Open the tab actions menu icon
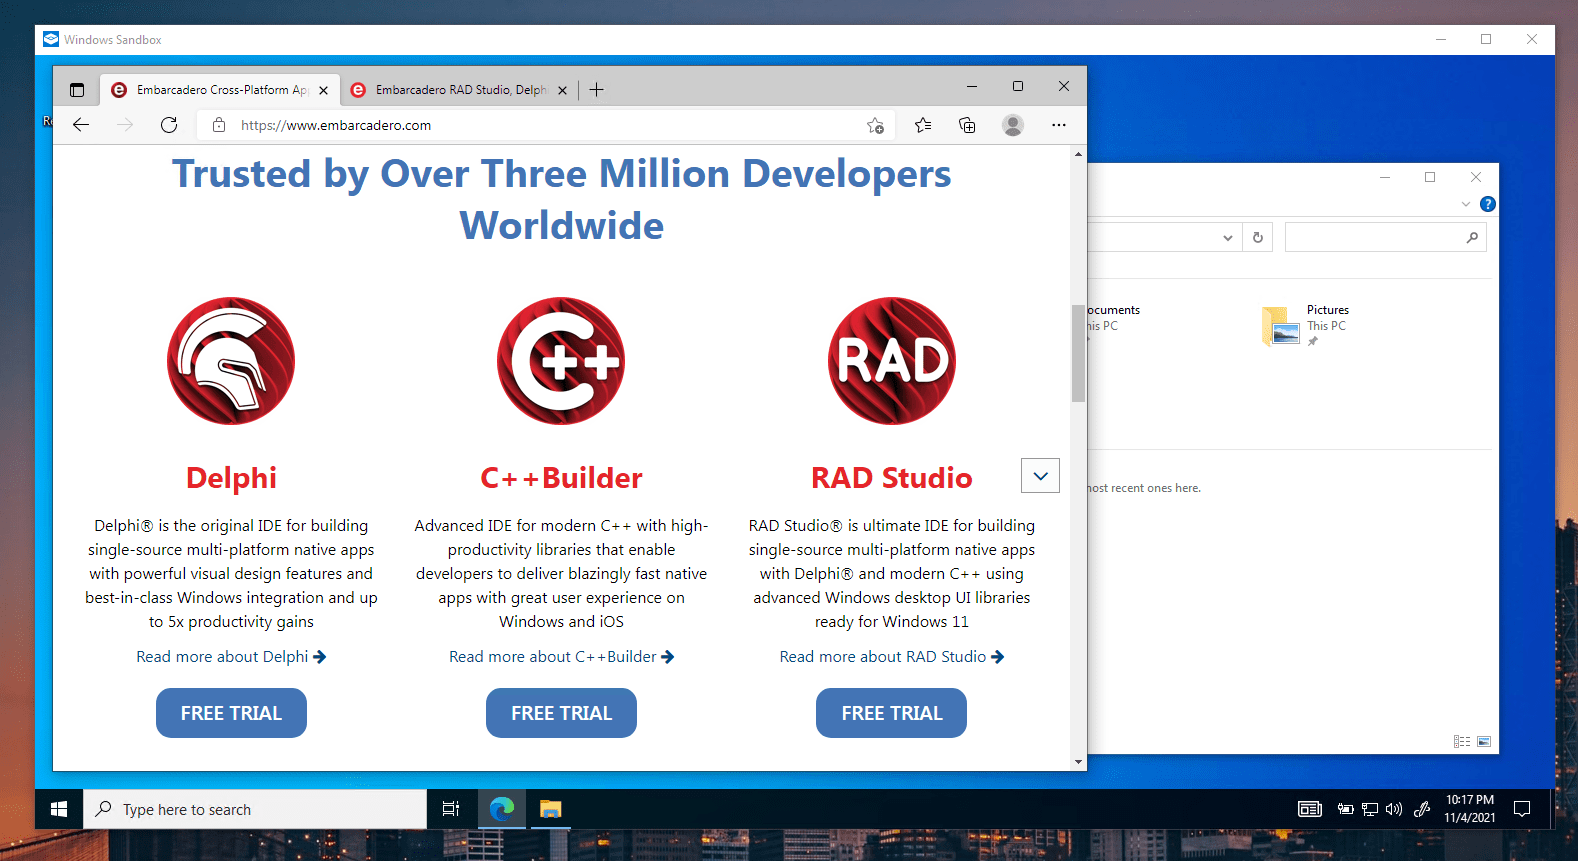Viewport: 1578px width, 861px height. click(x=77, y=90)
